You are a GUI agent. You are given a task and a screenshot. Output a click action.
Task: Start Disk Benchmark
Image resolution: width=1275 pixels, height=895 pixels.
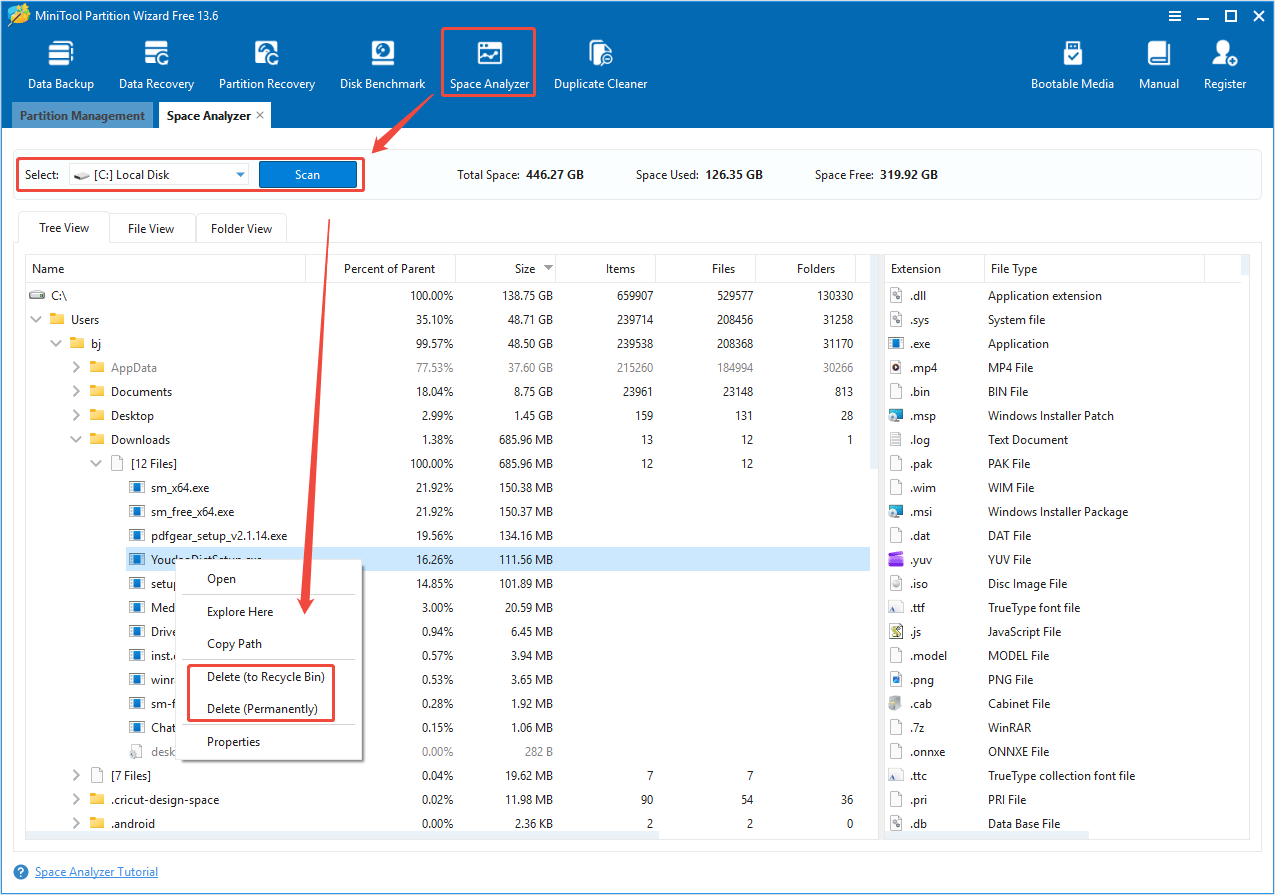[x=382, y=62]
